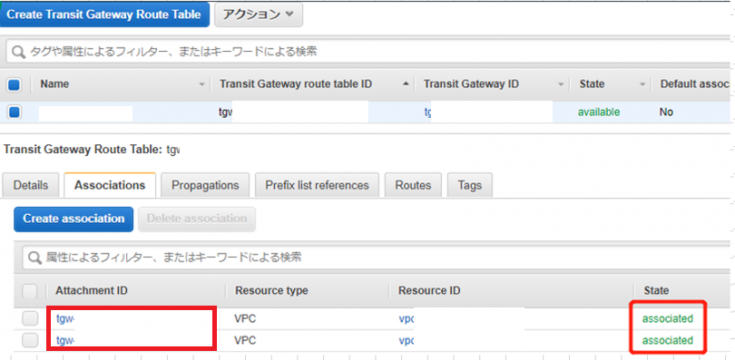Click the Create association button
The image size is (735, 360).
74,219
